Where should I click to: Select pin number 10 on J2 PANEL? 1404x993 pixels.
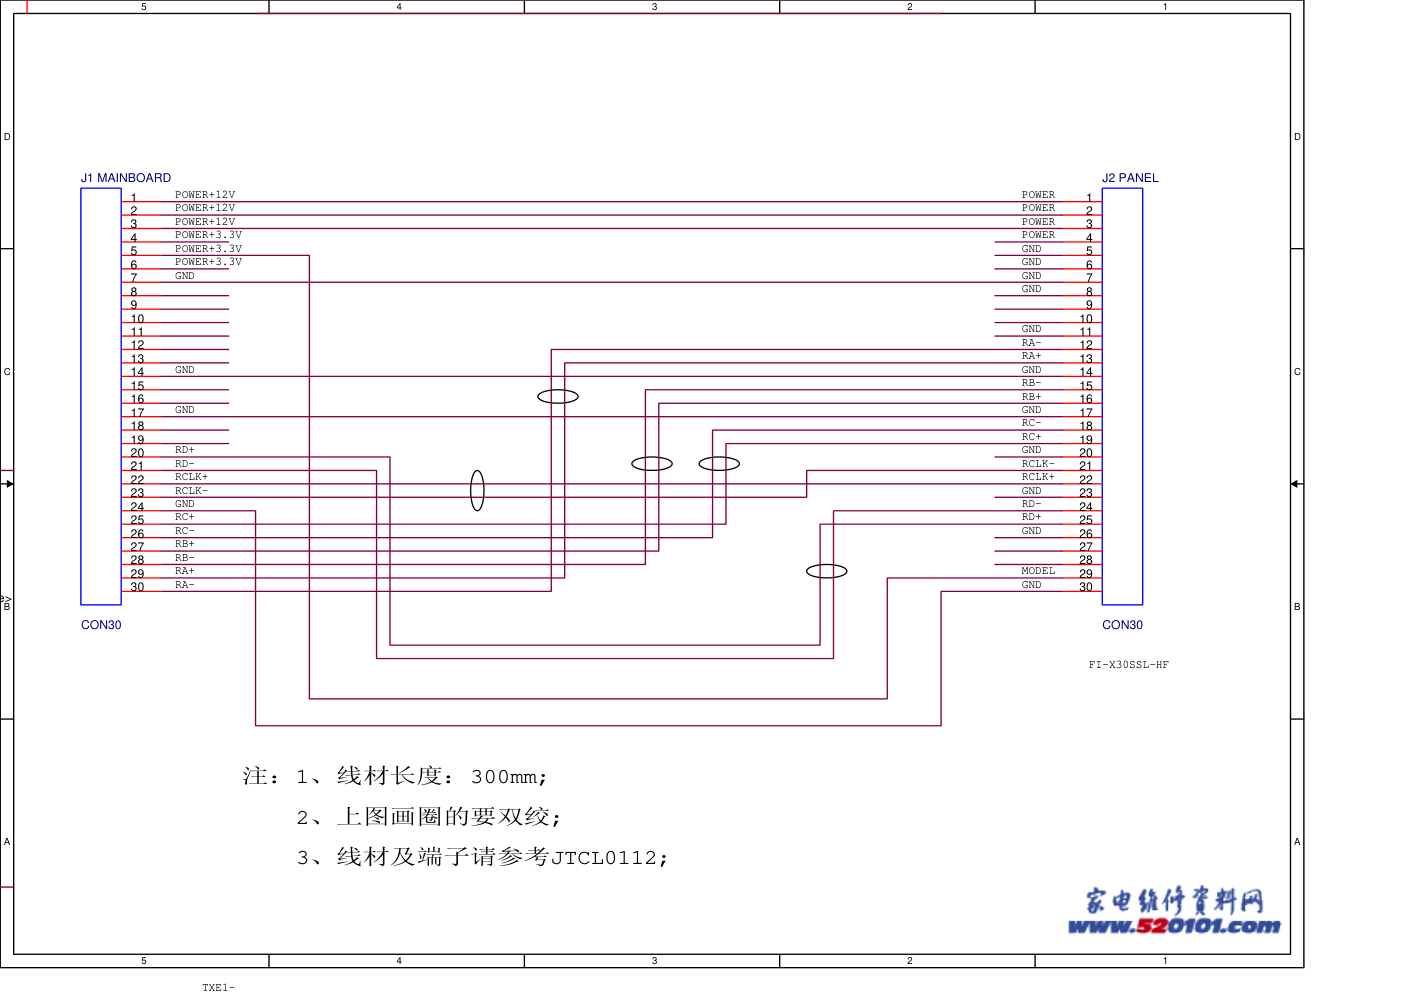click(1086, 319)
